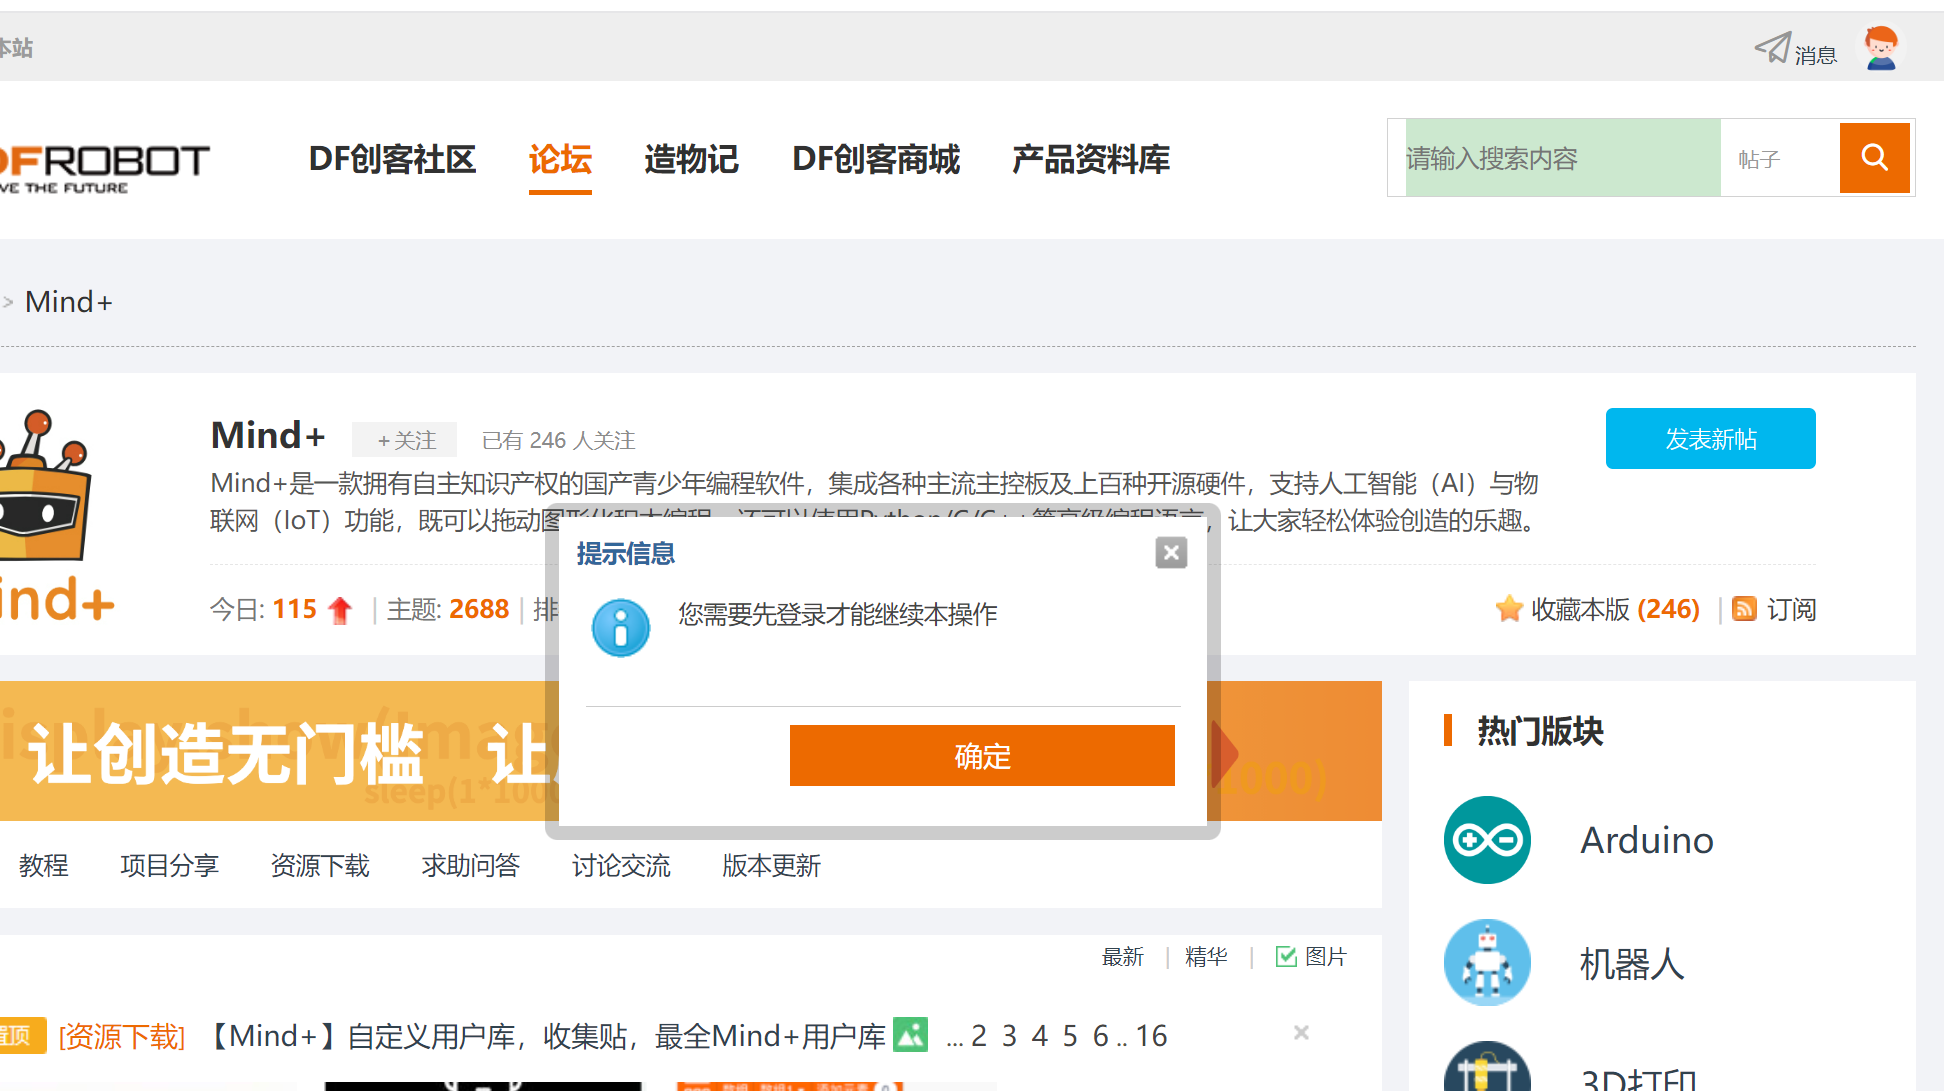The width and height of the screenshot is (1944, 1091).
Task: Open the Arduino hot board link
Action: [1647, 840]
